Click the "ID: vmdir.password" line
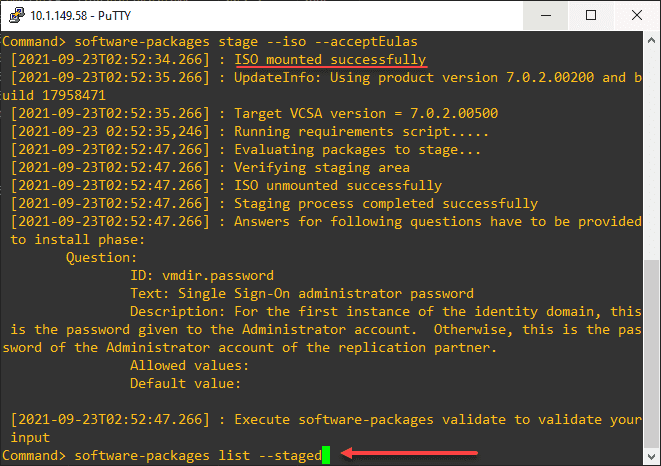Screen dimensions: 661x466 (202, 275)
